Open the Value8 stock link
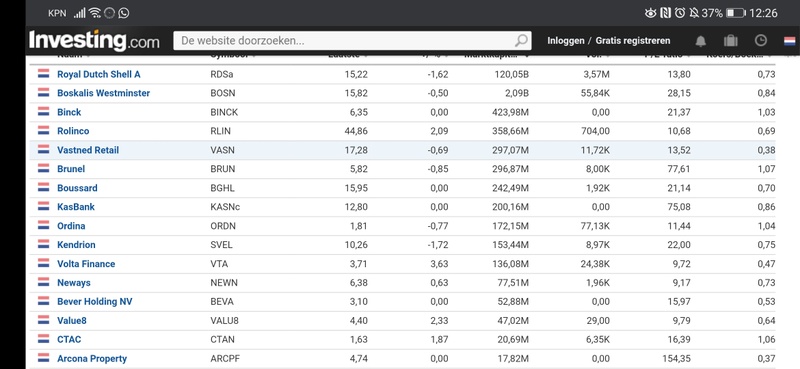 pos(71,321)
